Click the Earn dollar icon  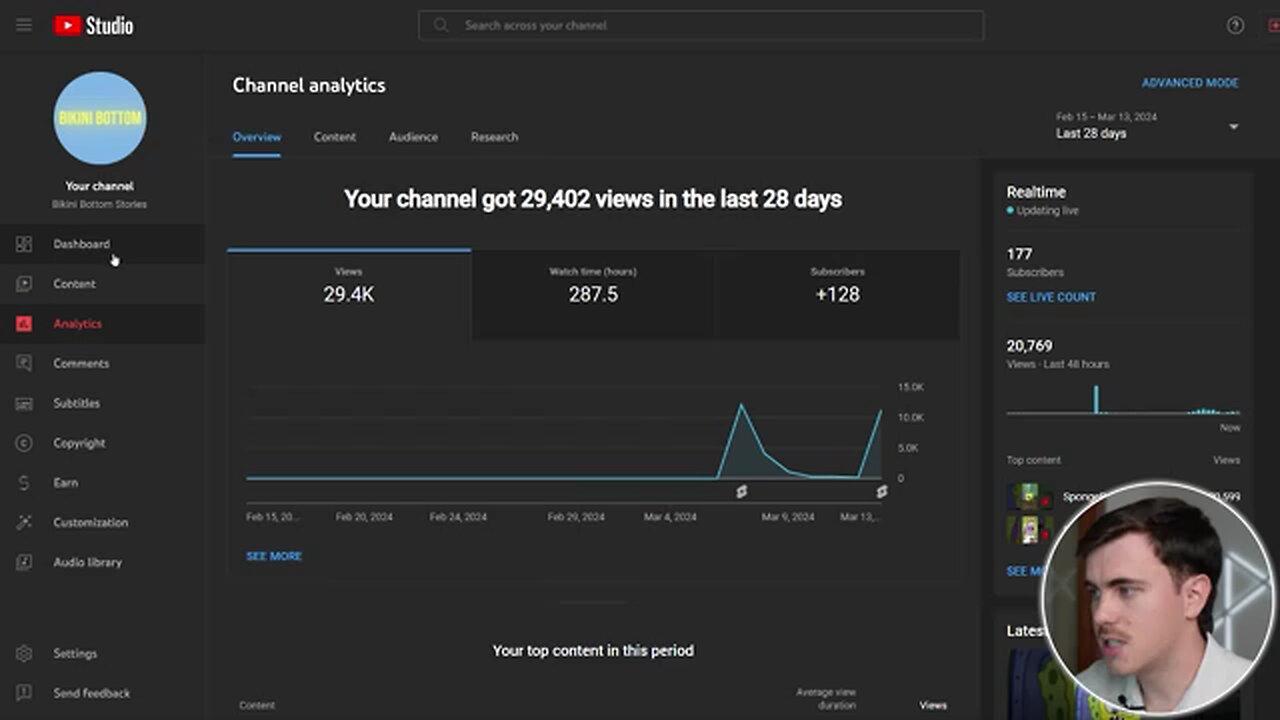[x=24, y=483]
